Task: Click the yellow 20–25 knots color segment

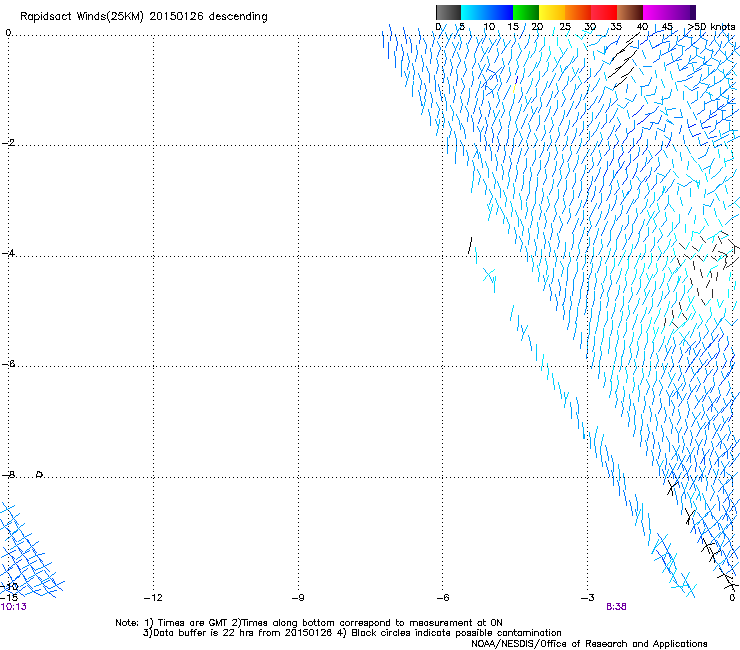Action: click(552, 12)
